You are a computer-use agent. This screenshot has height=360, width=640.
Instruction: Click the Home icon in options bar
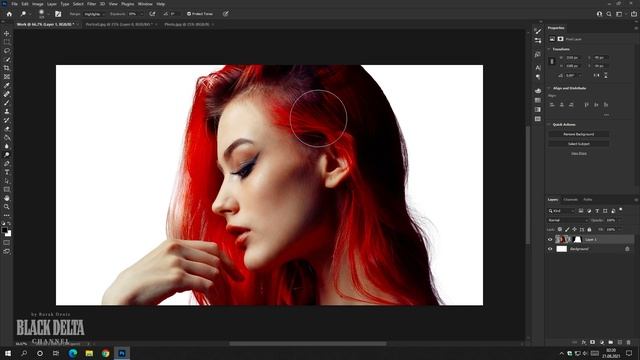pyautogui.click(x=9, y=14)
